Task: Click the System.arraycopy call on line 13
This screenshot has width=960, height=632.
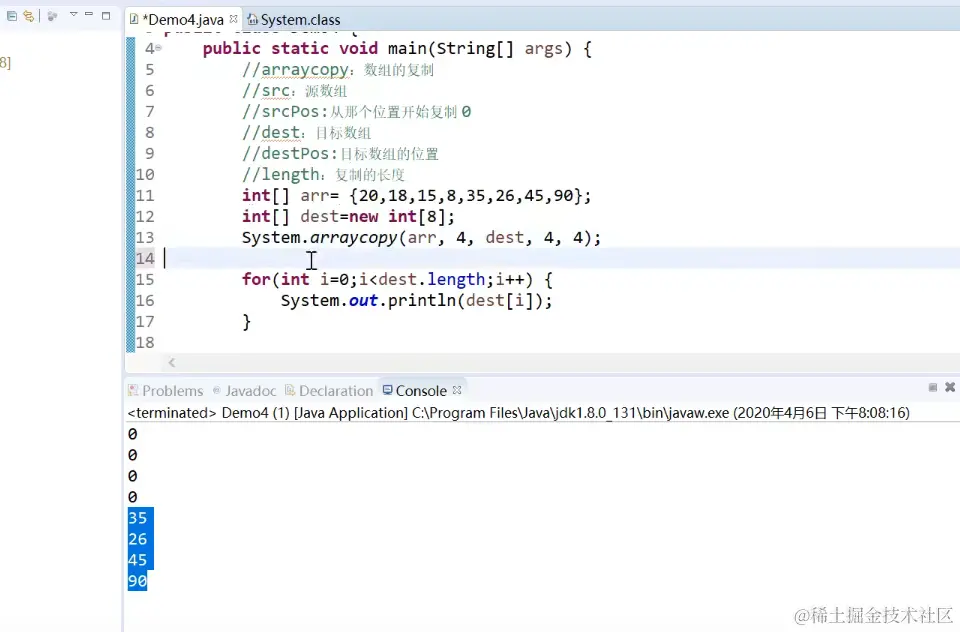Action: [x=421, y=238]
